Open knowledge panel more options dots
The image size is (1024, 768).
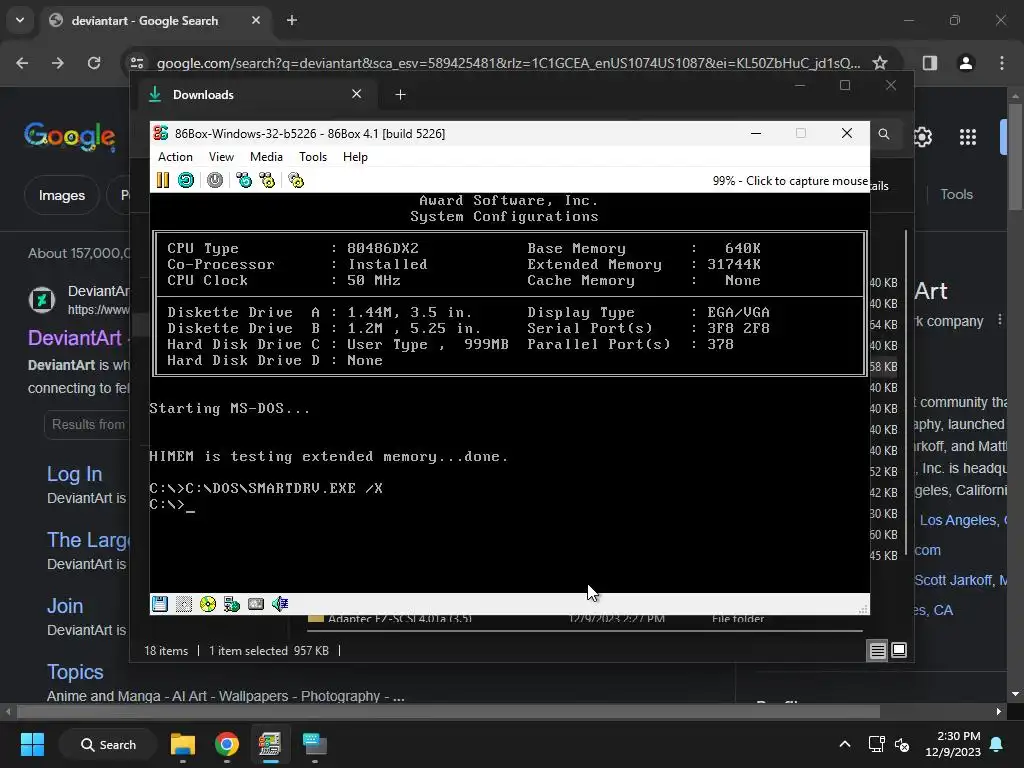tap(1000, 320)
